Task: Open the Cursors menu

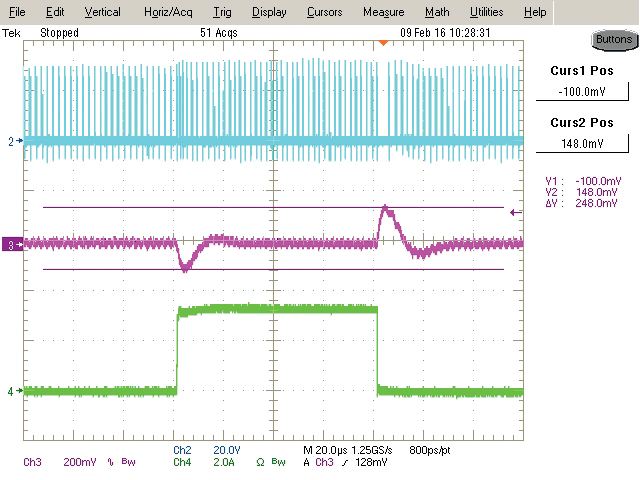Action: (324, 12)
